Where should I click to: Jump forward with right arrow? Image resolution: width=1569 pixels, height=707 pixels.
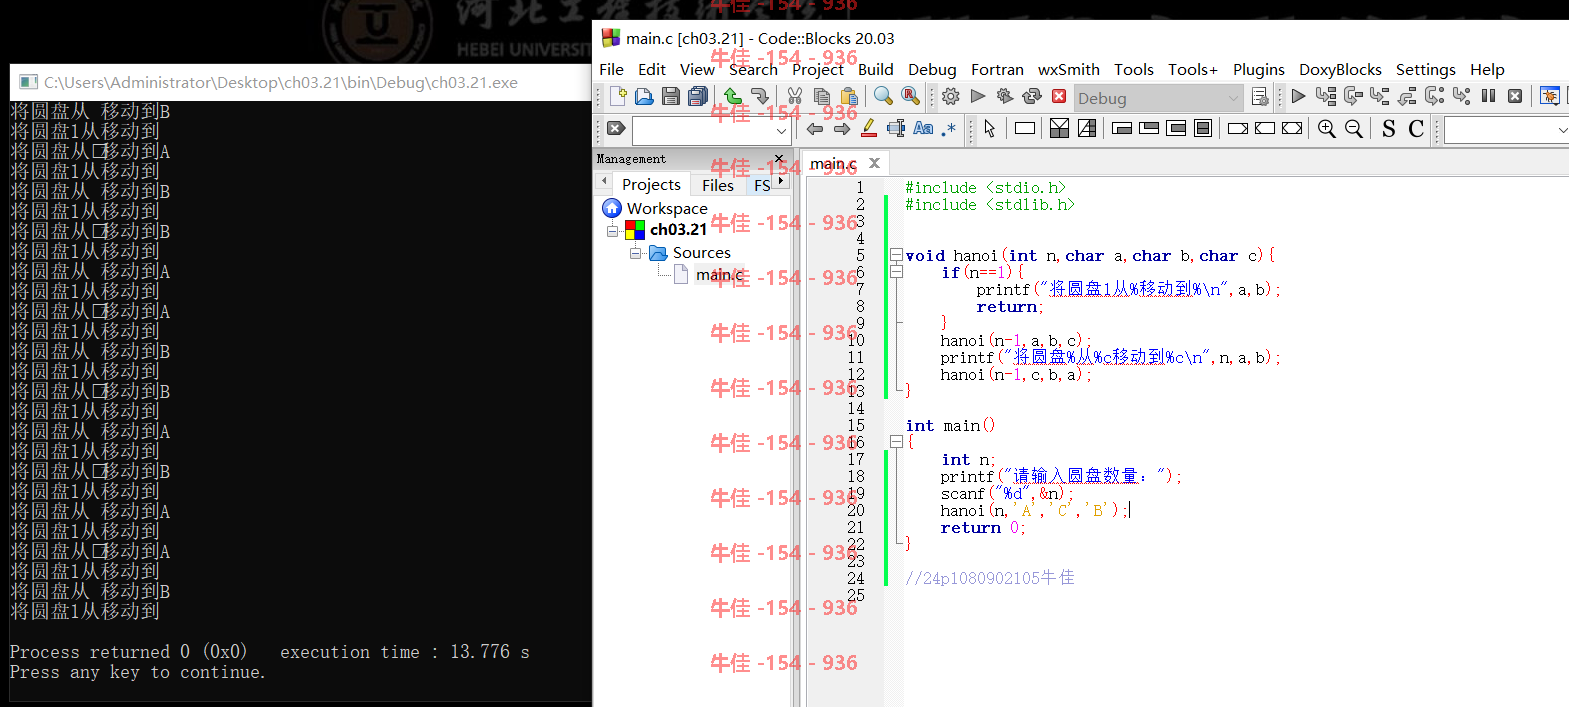coord(842,129)
